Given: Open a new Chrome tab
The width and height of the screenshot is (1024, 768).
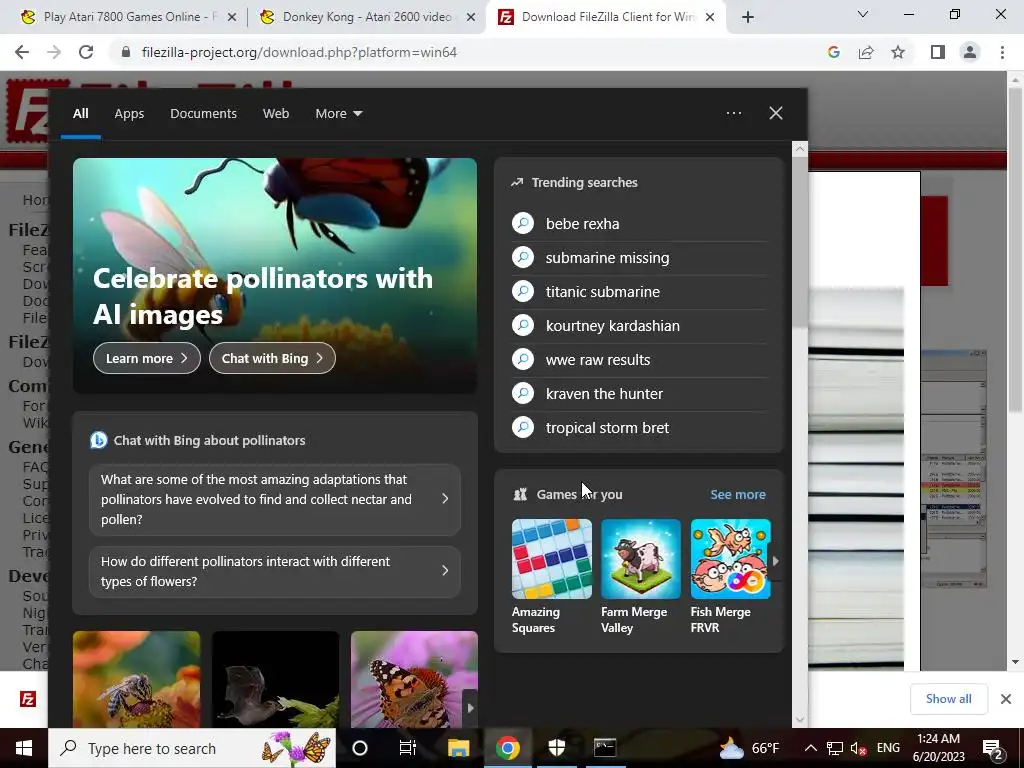Looking at the screenshot, I should coord(748,17).
